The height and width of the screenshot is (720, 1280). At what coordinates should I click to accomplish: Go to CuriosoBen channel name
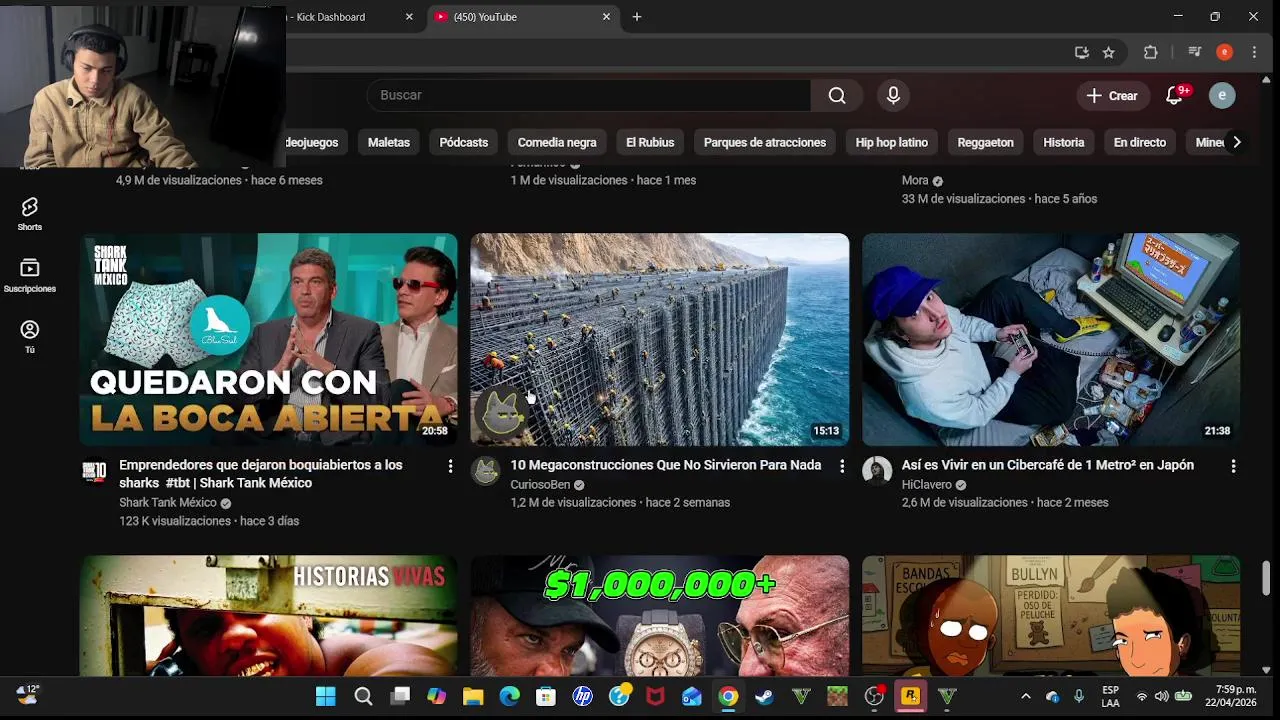click(540, 485)
